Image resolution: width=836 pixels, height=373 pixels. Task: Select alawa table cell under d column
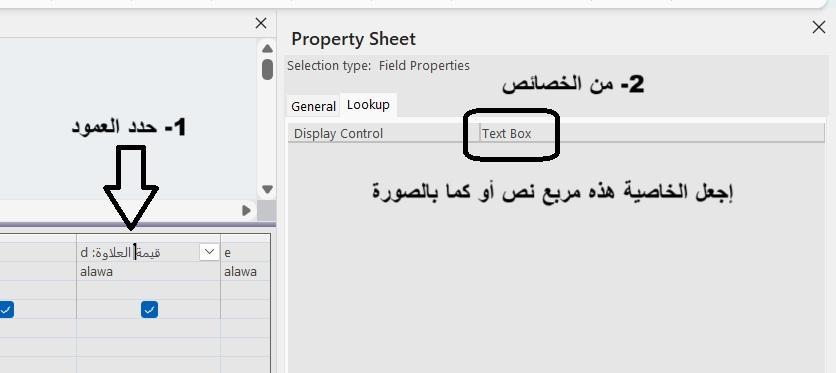[148, 271]
